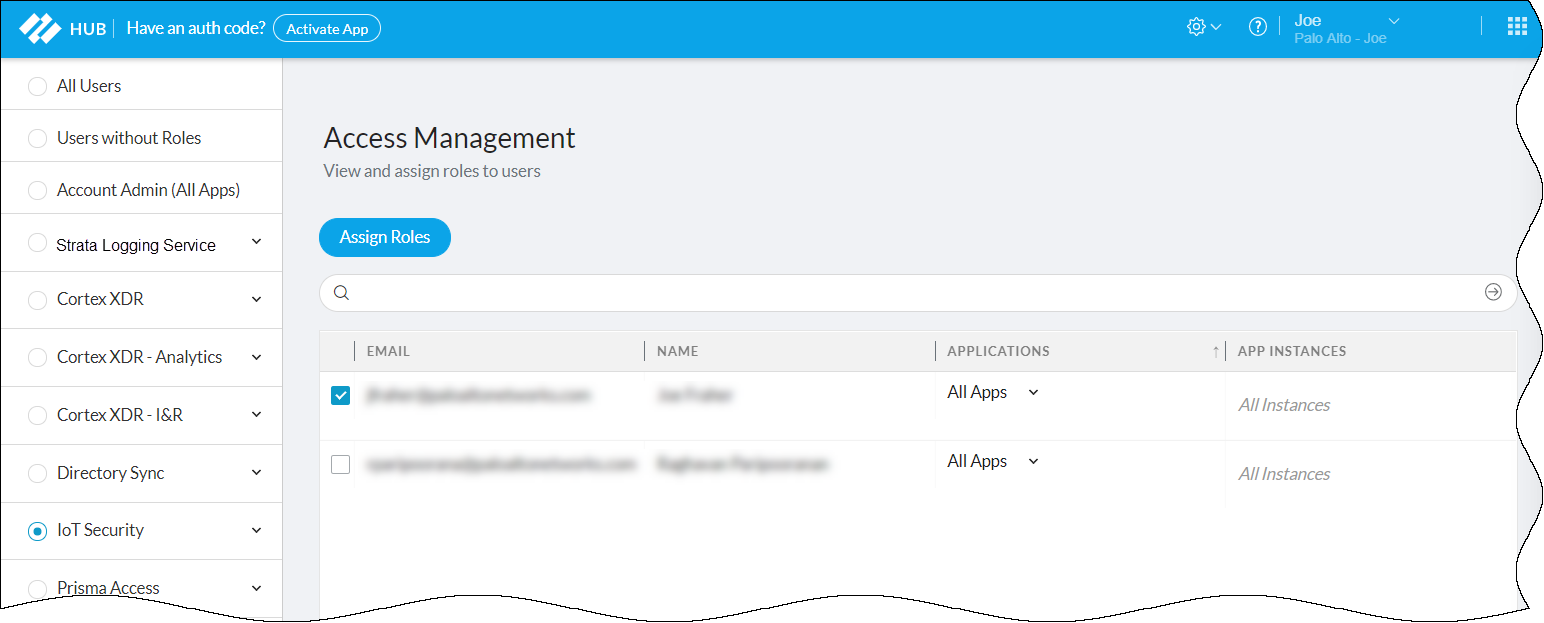1544x623 pixels.
Task: Select Account Admin (All Apps) radio button
Action: [x=37, y=190]
